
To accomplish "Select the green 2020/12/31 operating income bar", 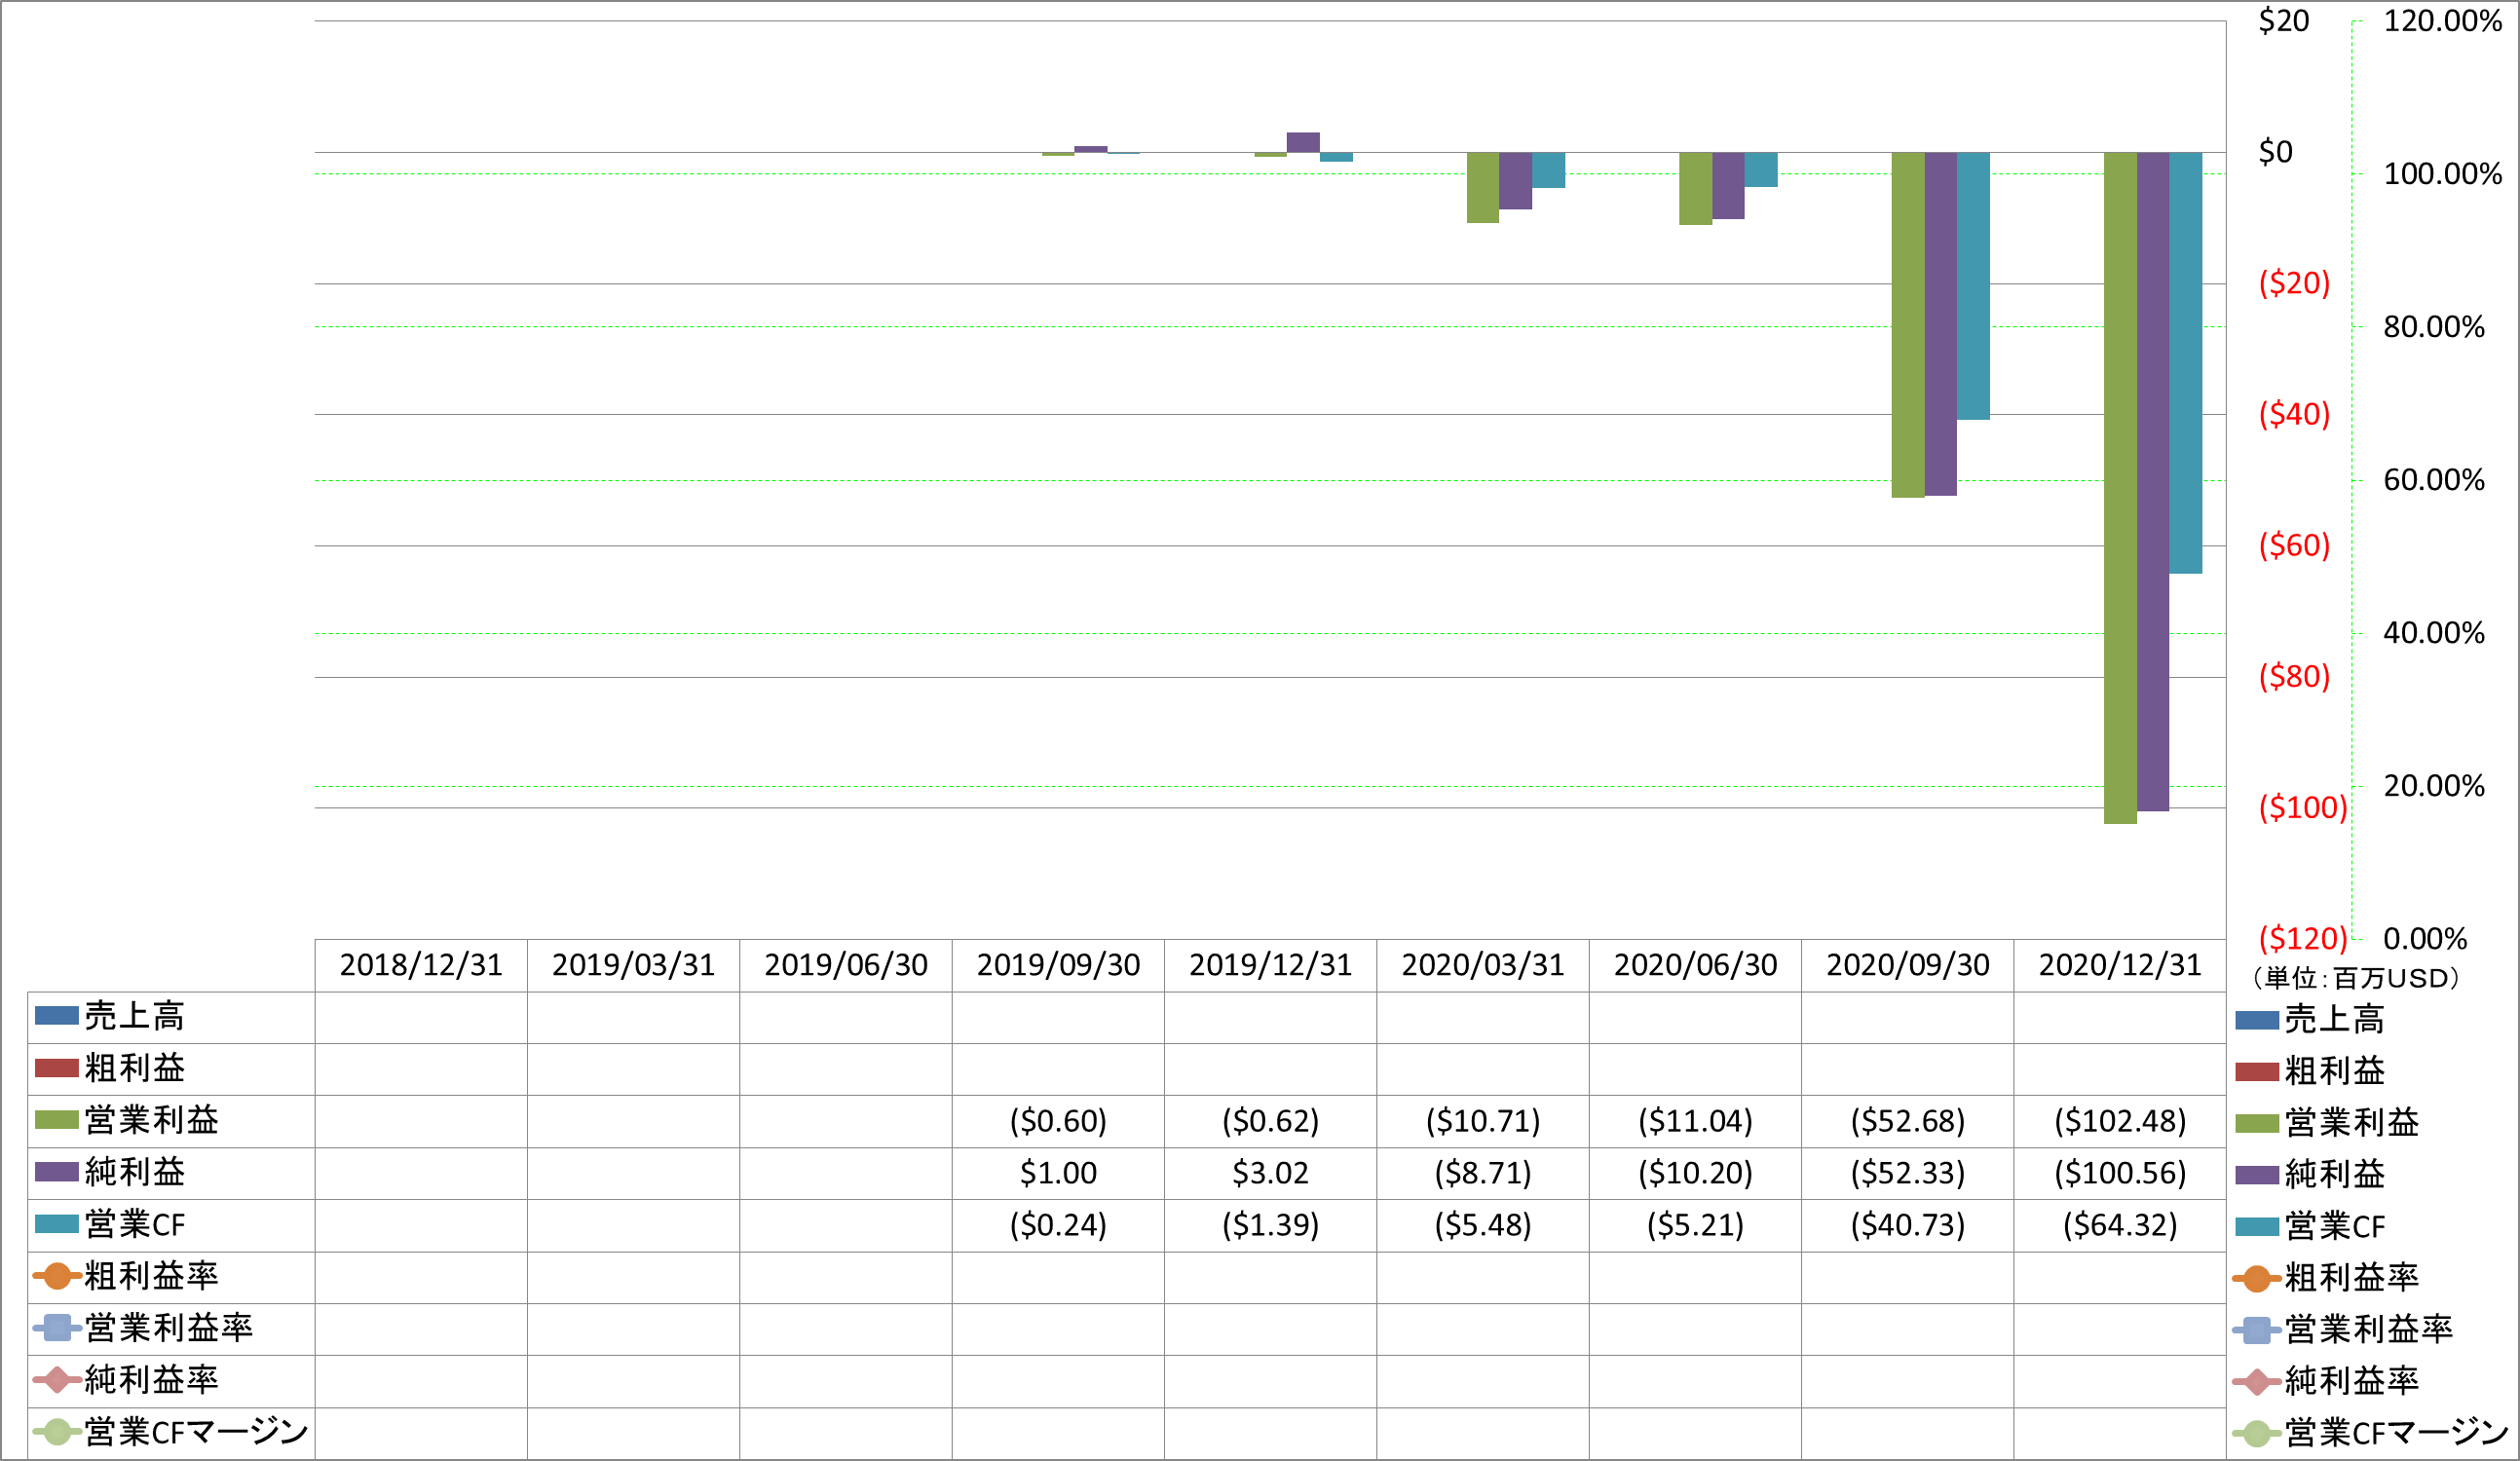I will pyautogui.click(x=2120, y=488).
